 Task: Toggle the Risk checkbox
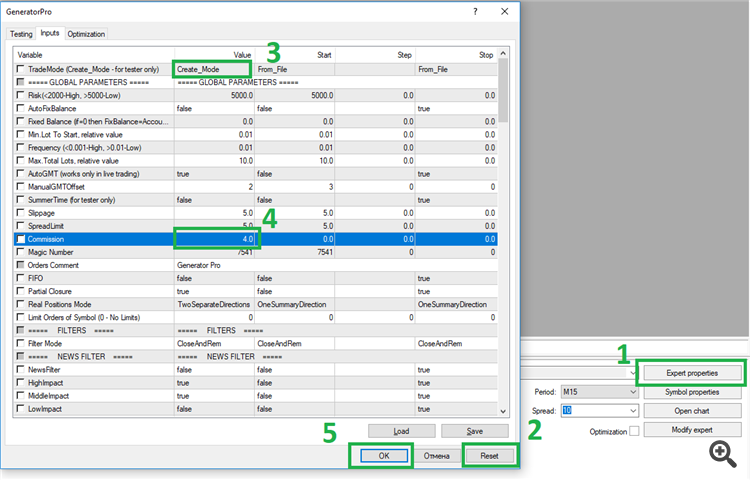[x=21, y=95]
